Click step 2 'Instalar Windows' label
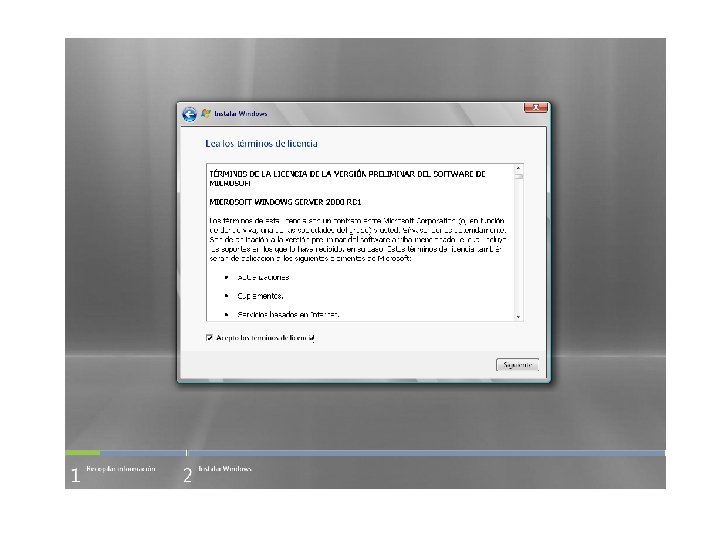 pyautogui.click(x=225, y=469)
